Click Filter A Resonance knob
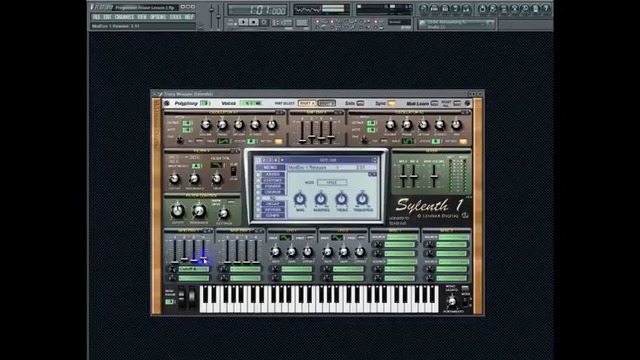This screenshot has width=640, height=360. click(x=194, y=179)
